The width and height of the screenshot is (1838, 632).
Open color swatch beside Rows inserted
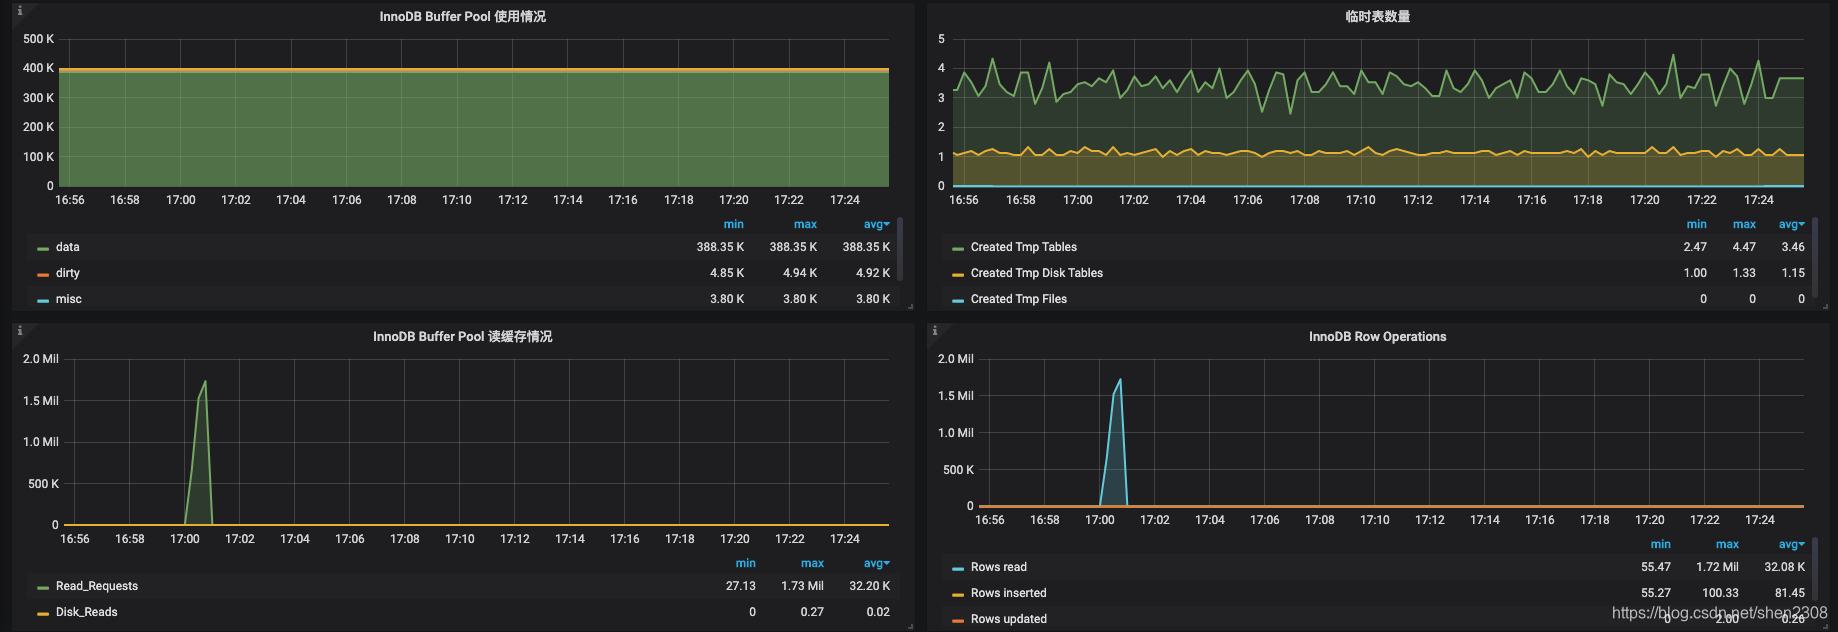(958, 594)
